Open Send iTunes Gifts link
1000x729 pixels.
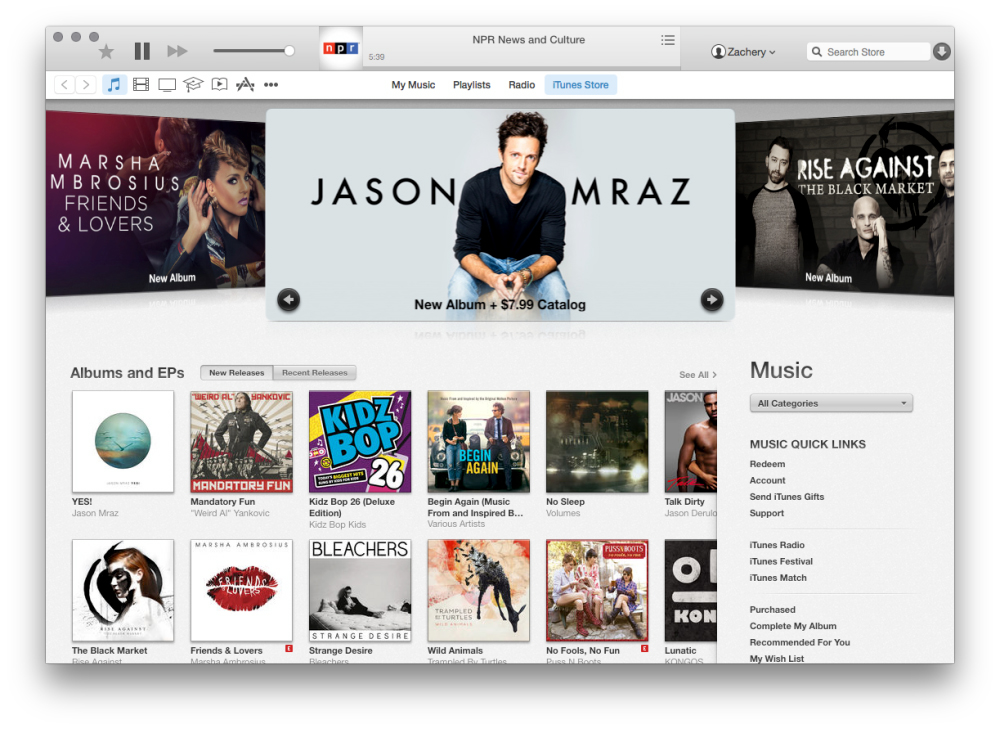(787, 497)
